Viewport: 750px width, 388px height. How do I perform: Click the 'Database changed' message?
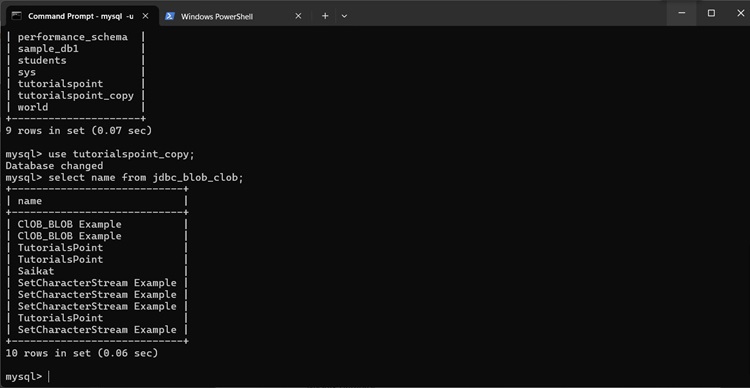[x=54, y=166]
